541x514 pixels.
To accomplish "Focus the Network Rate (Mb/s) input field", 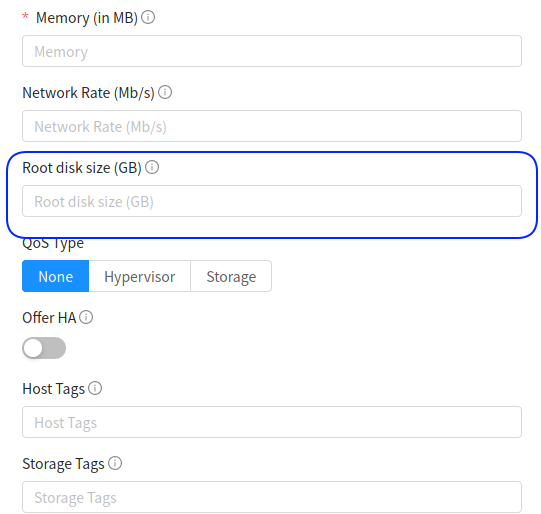I will pyautogui.click(x=272, y=126).
